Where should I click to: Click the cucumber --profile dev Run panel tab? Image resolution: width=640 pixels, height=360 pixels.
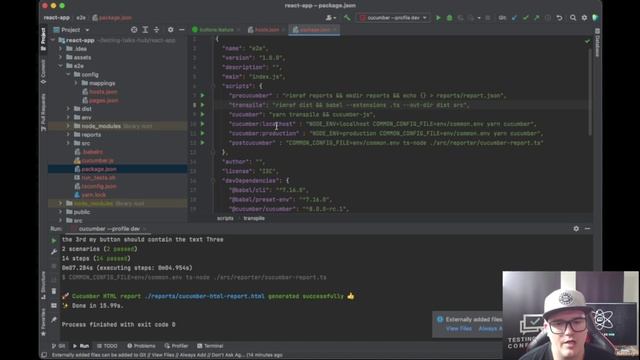(109, 229)
